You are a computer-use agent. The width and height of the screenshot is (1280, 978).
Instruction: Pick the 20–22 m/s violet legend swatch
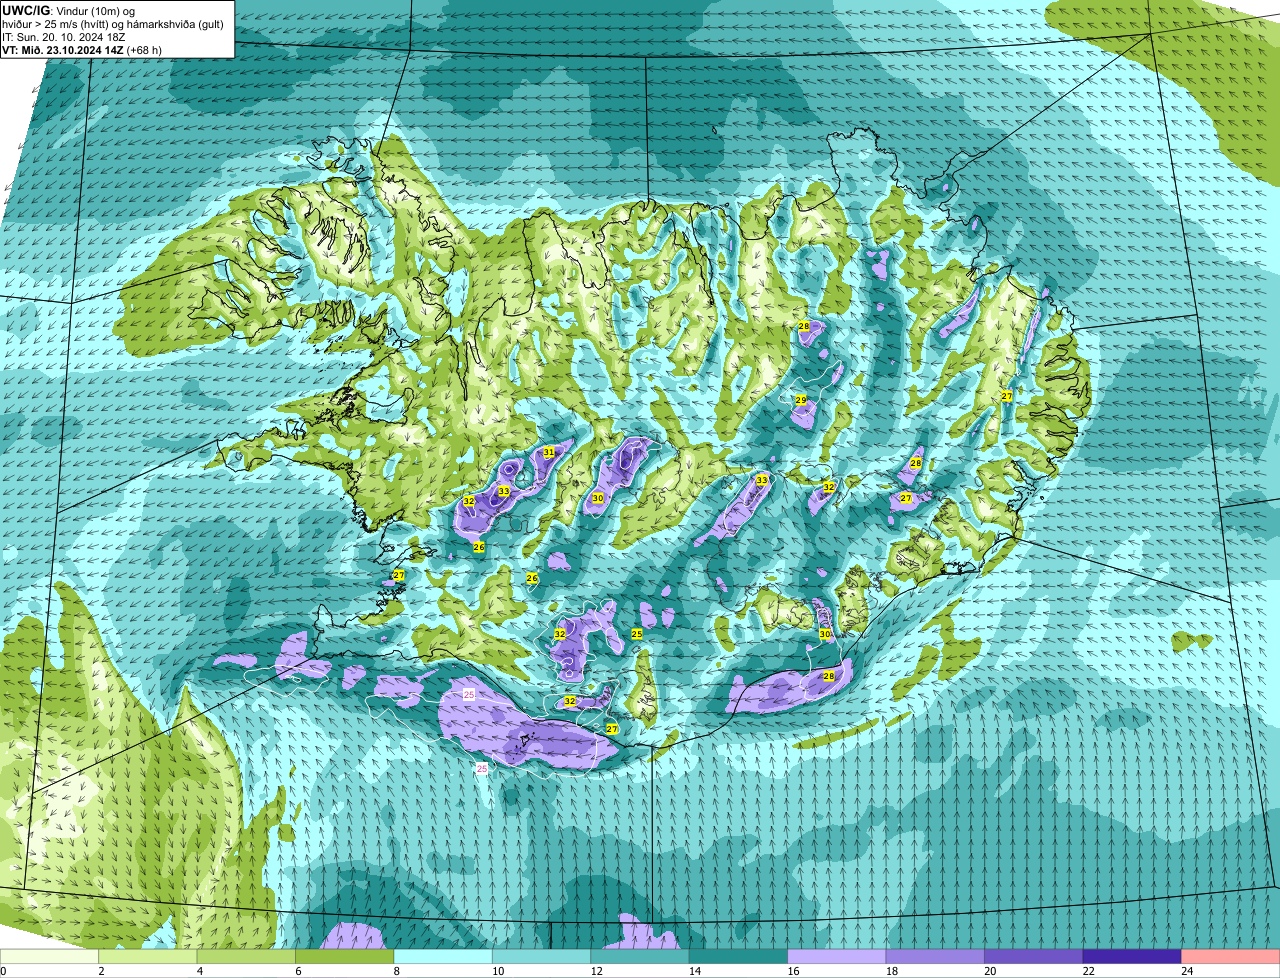(x=1034, y=956)
